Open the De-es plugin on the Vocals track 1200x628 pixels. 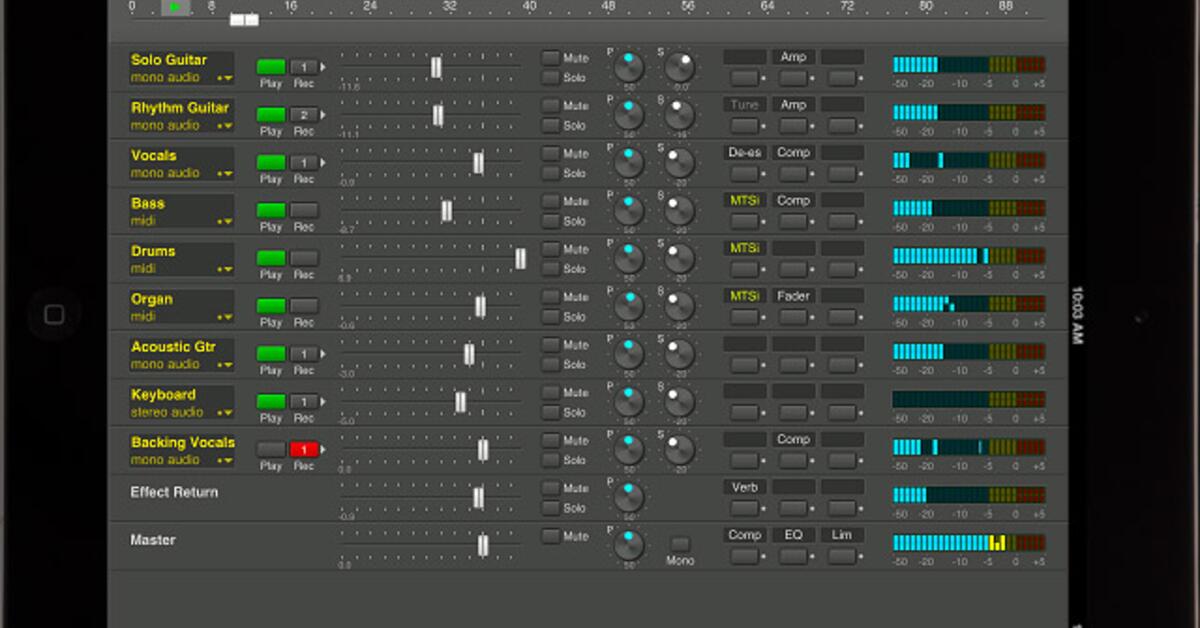pyautogui.click(x=744, y=152)
